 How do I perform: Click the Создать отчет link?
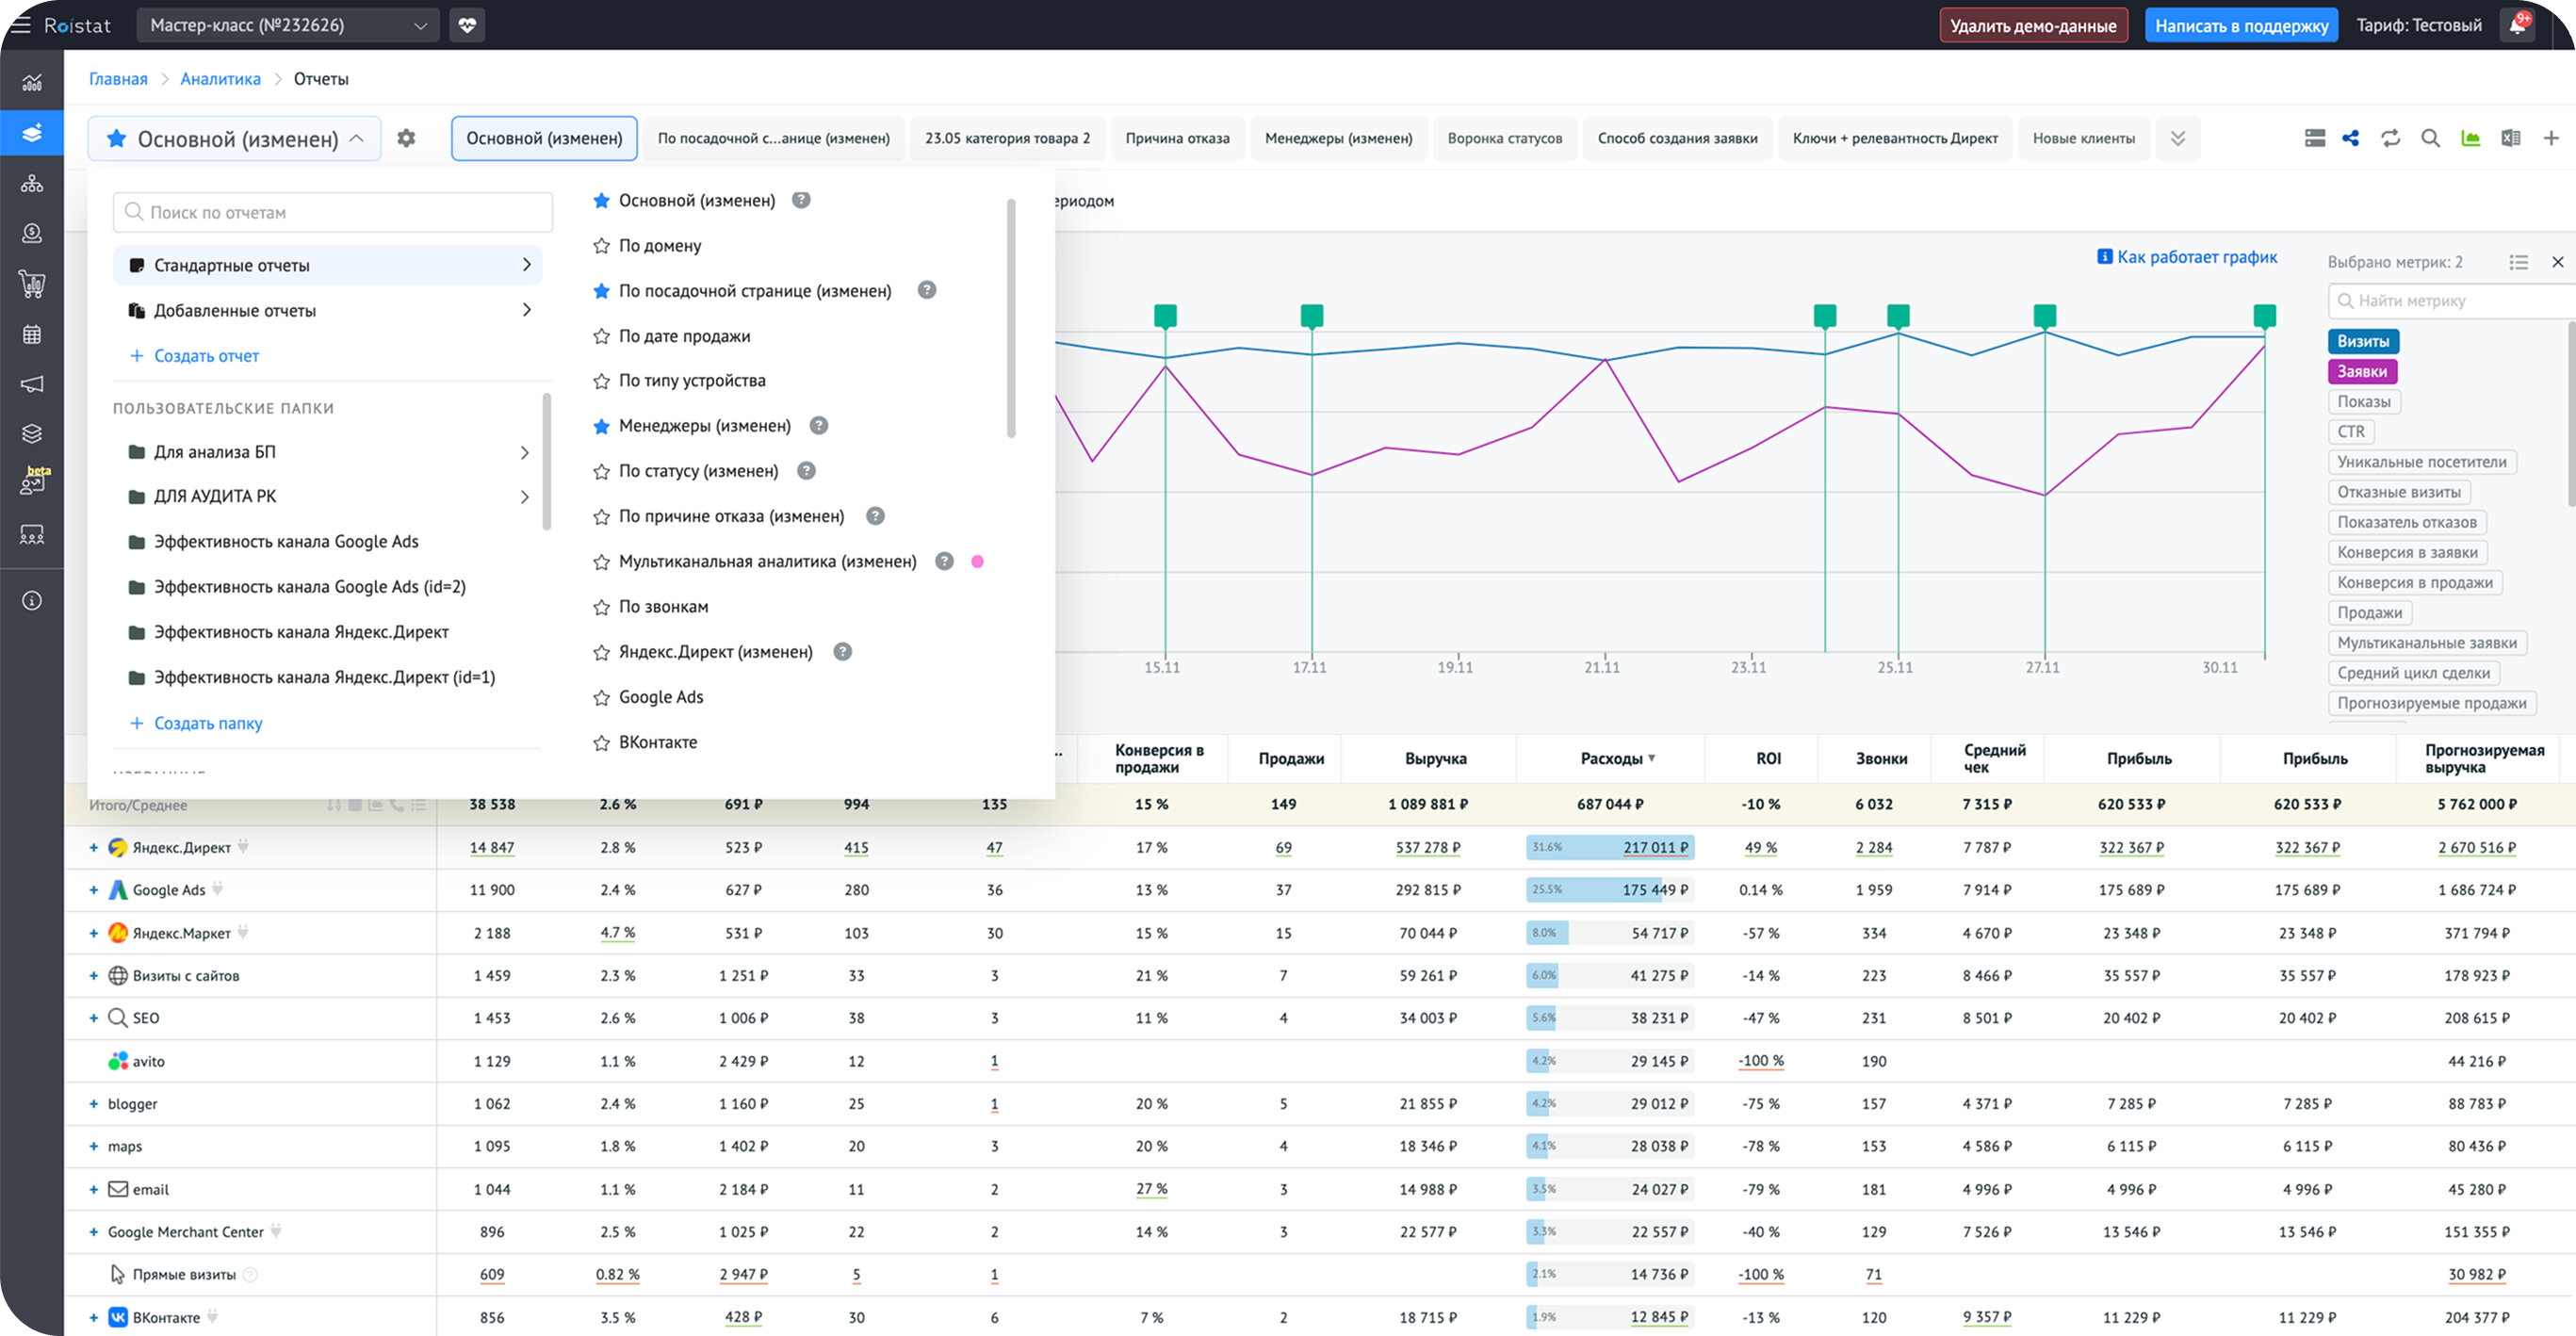206,356
